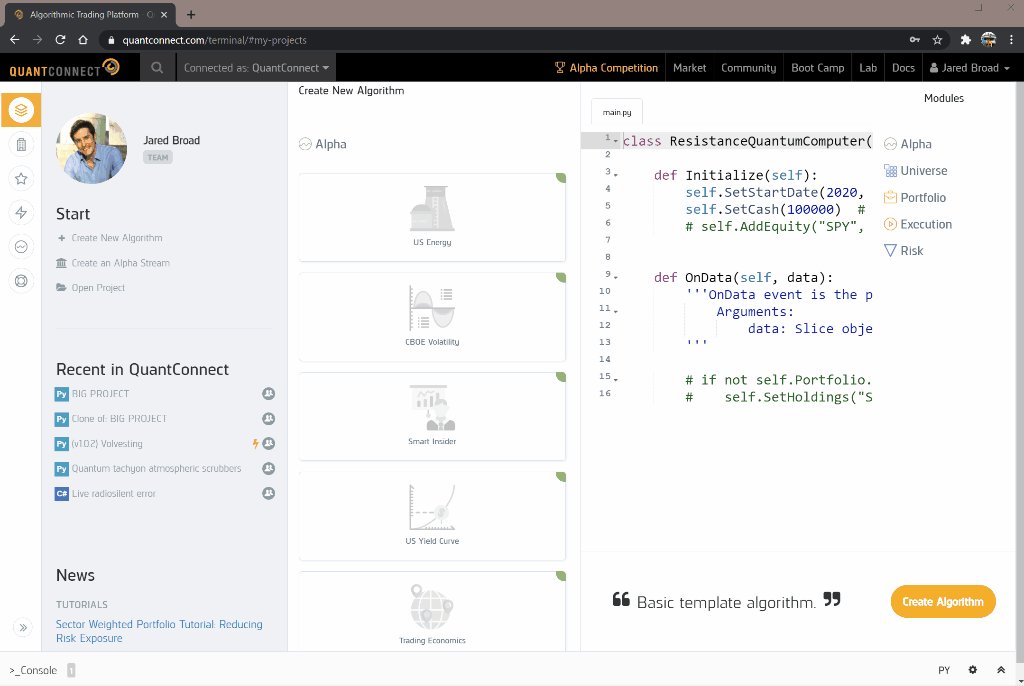
Task: Open Quantum tachyon atmospheric scrubbers project
Action: pos(156,468)
